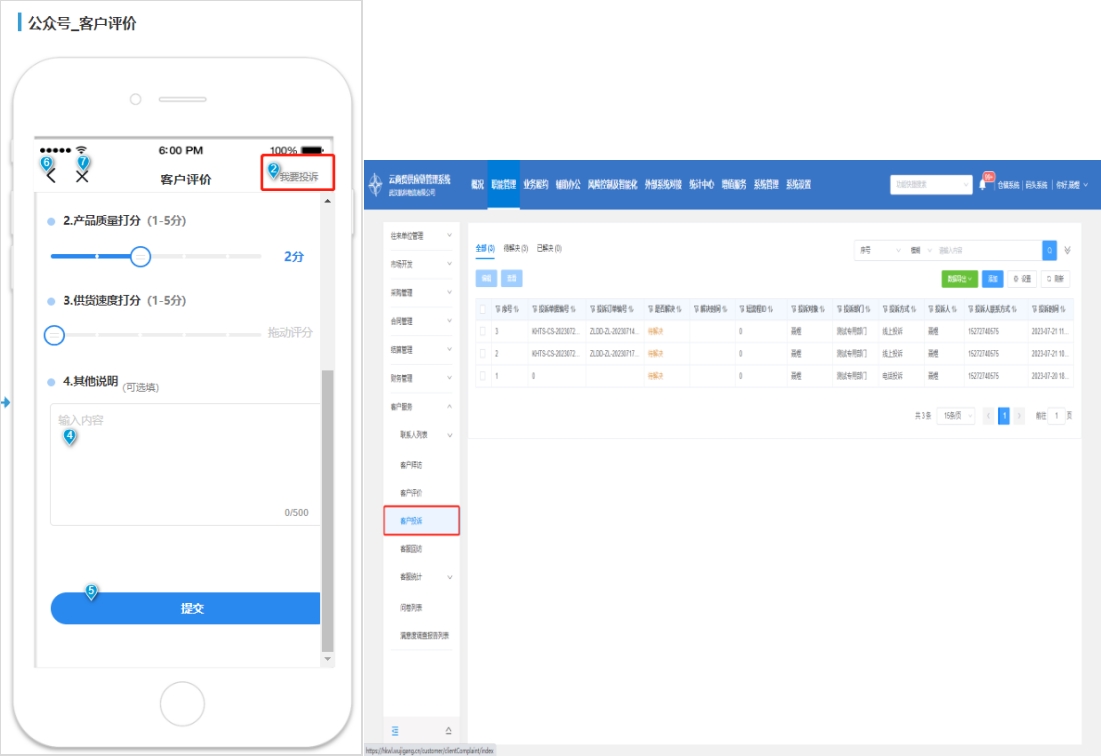This screenshot has width=1101, height=756.
Task: Tap the X close icon in the phone header
Action: tap(82, 177)
